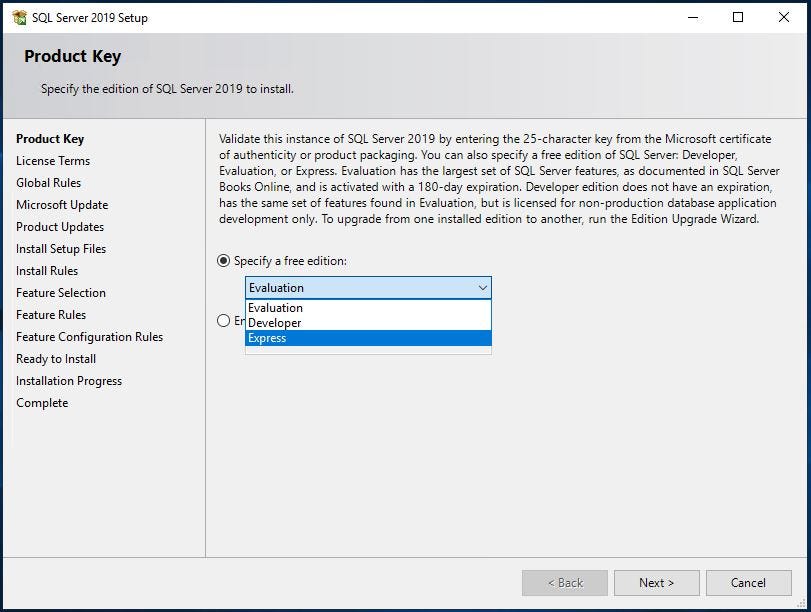The width and height of the screenshot is (811, 612).
Task: Select Install Setup Files step in sidebar
Action: tap(61, 249)
